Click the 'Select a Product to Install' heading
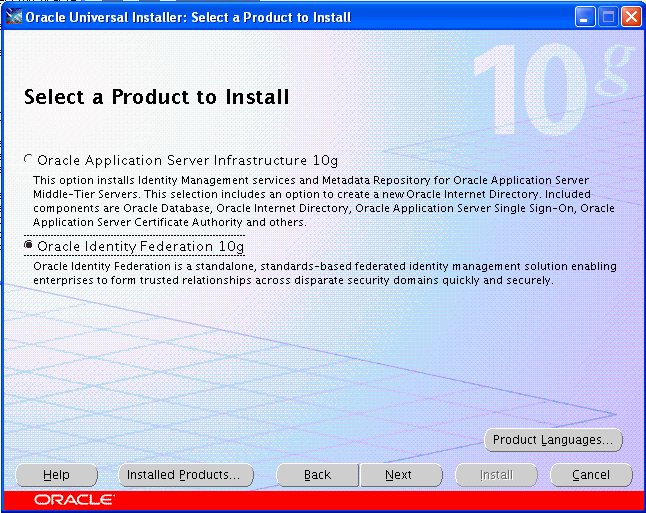The height and width of the screenshot is (513, 646). pos(157,97)
